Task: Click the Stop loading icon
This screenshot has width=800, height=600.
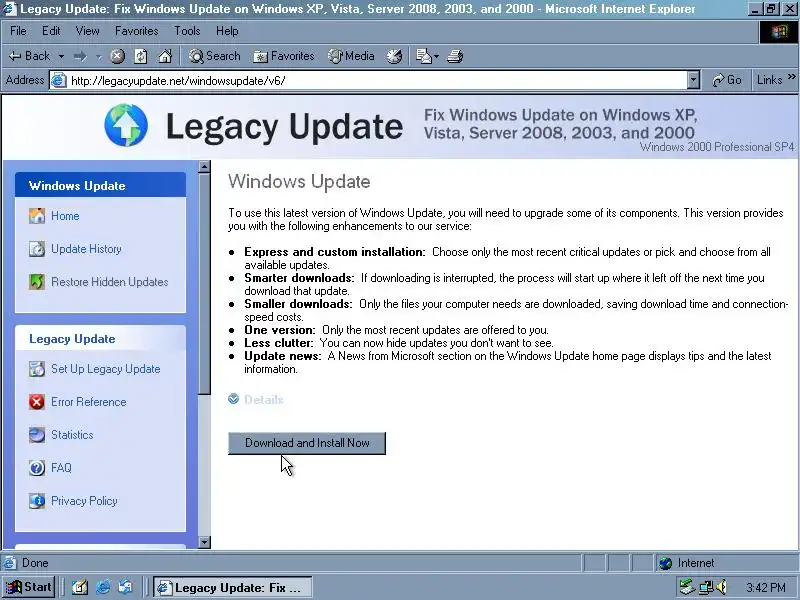Action: tap(117, 56)
